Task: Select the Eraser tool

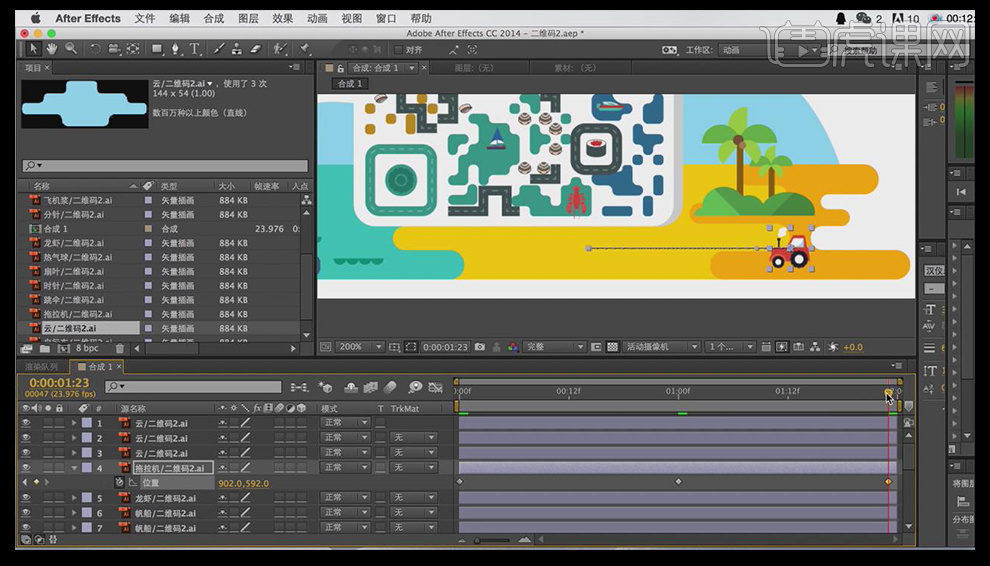Action: tap(255, 49)
